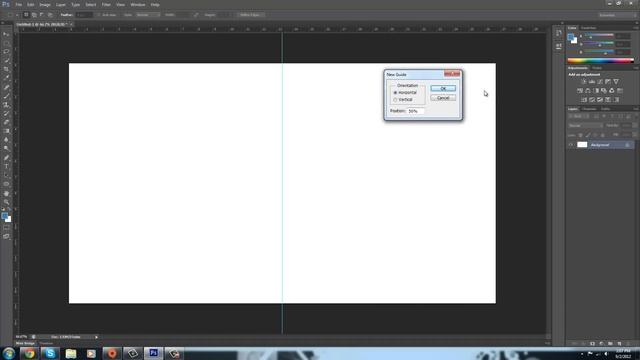Click the Windows Start button
Viewport: 640px width, 360px height.
(9, 353)
